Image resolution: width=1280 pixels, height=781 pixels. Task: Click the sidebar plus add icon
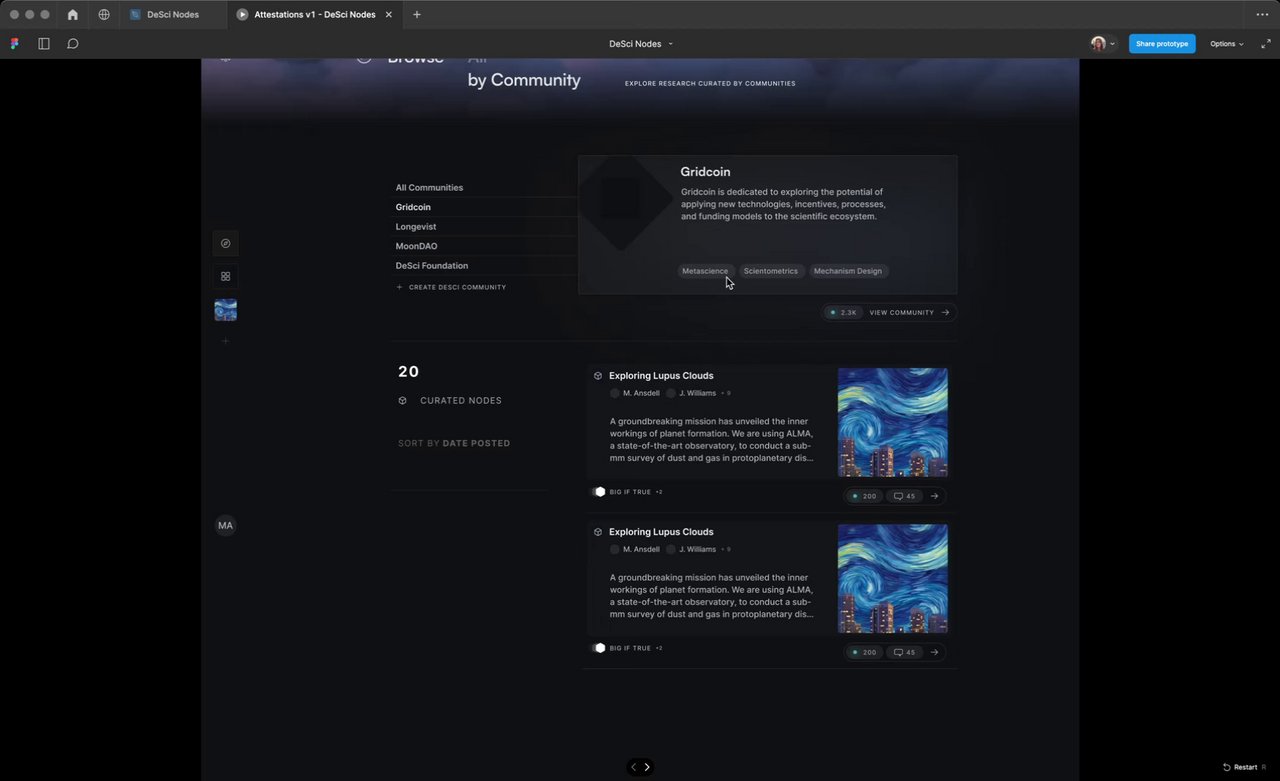[x=225, y=341]
